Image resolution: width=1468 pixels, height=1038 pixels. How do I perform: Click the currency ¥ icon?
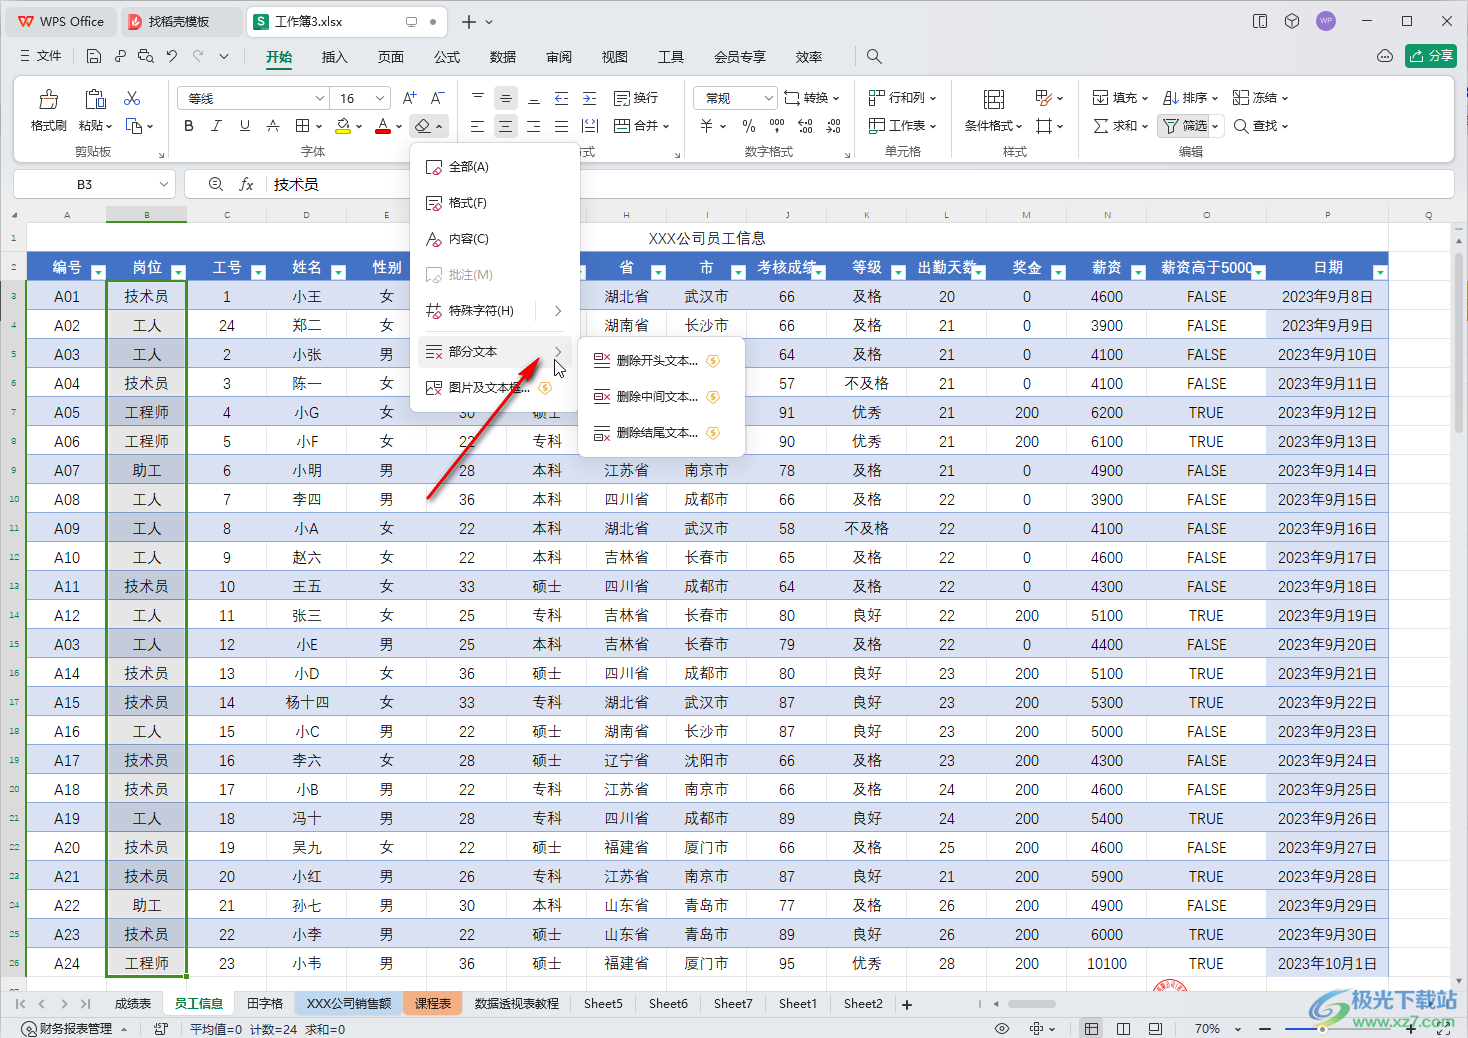[x=706, y=126]
